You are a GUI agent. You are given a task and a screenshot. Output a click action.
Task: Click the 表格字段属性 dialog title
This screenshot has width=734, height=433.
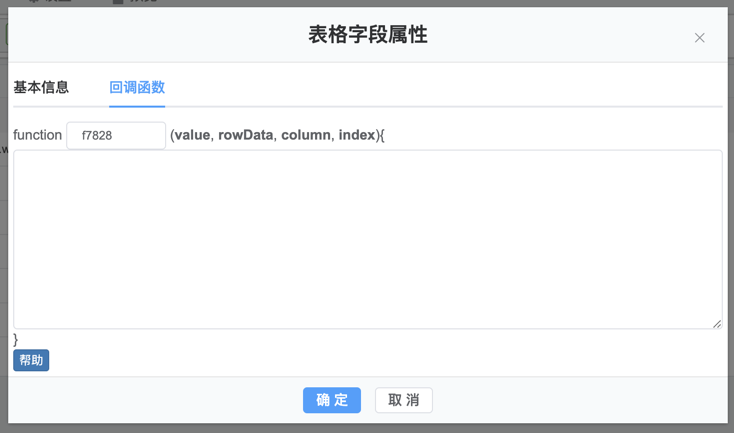(367, 35)
